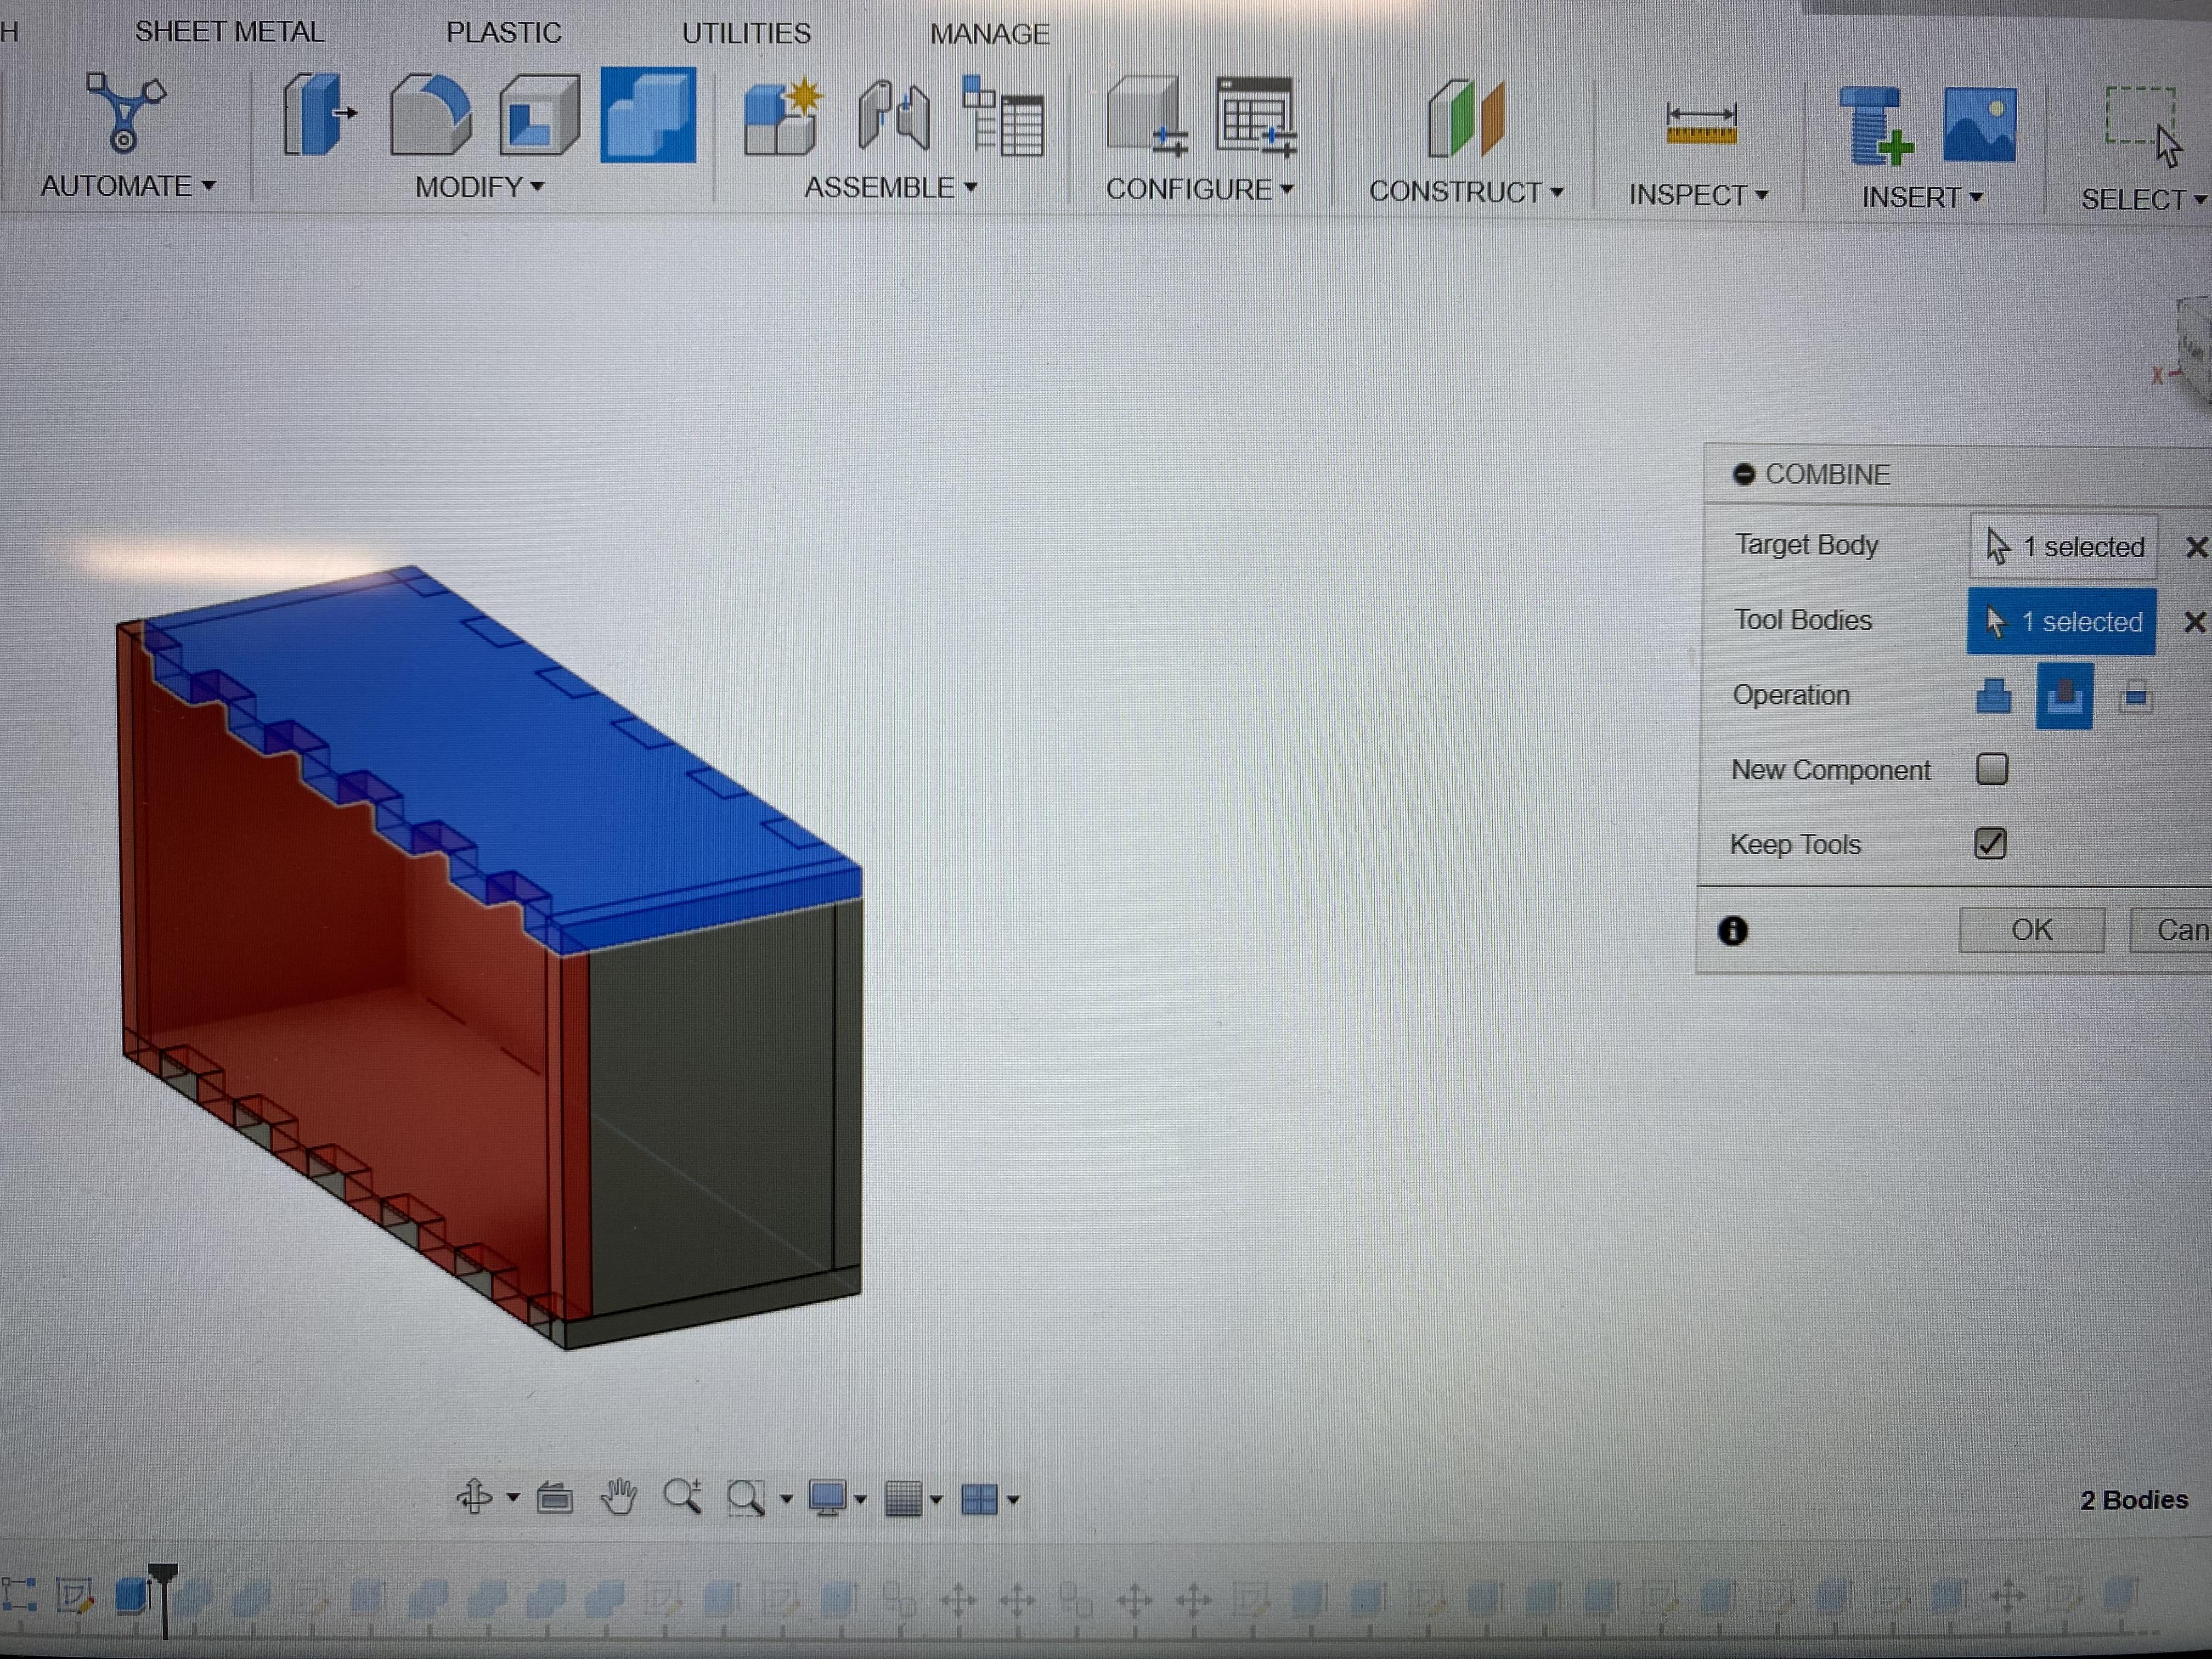Clear the Tool Bodies selection
Viewport: 2212px width, 1659px height.
(2194, 622)
